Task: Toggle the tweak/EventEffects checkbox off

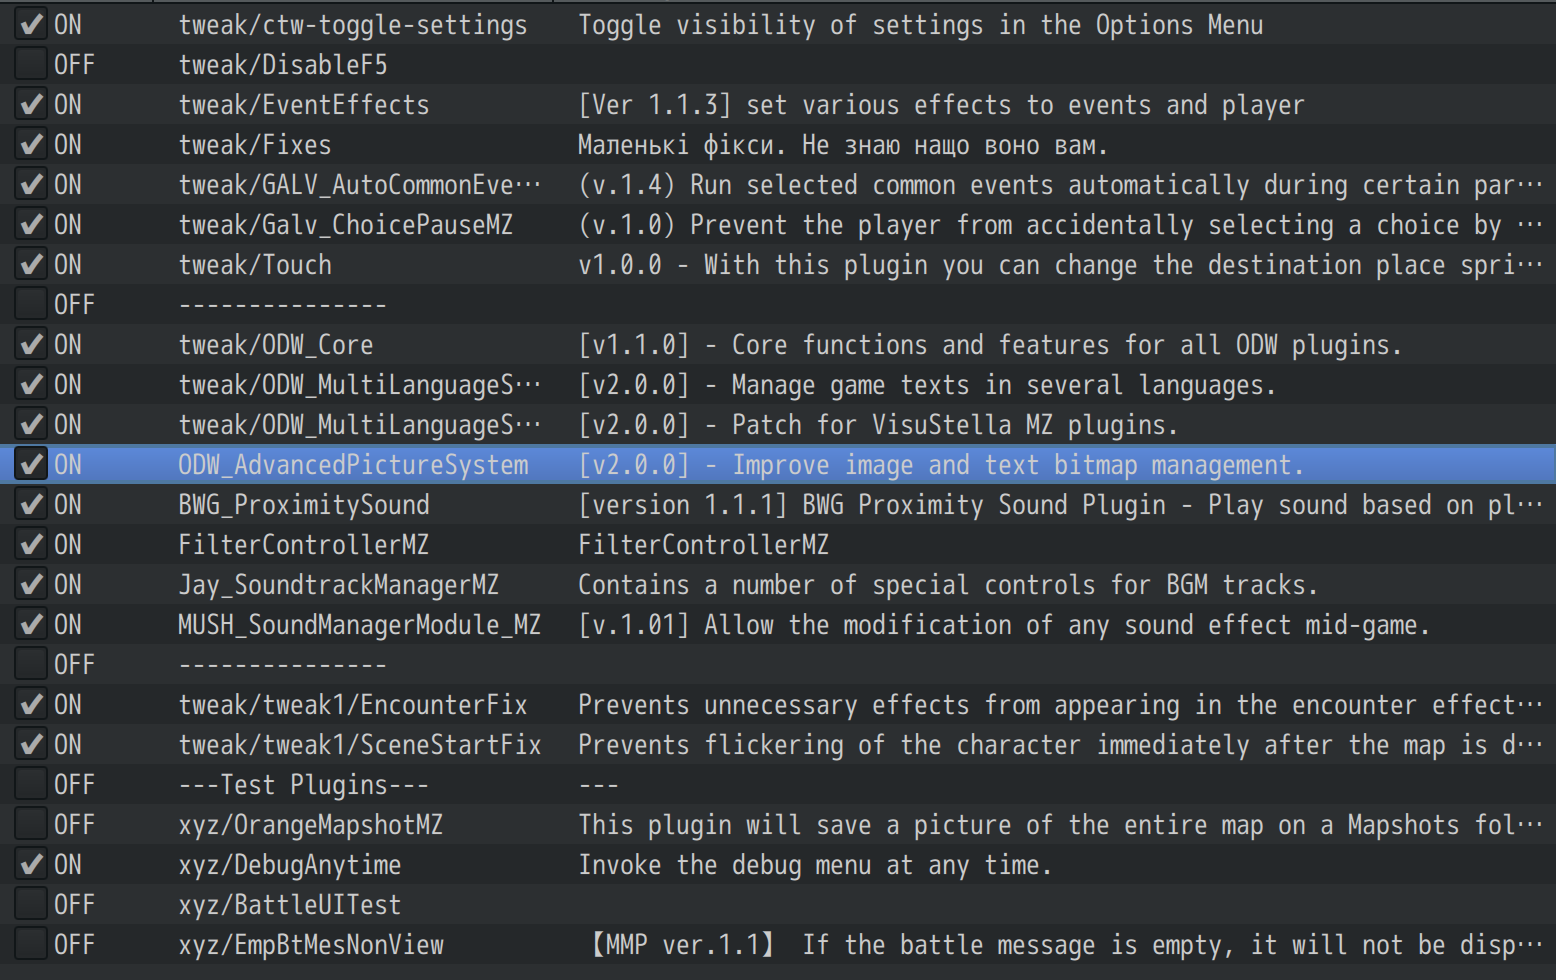Action: coord(31,104)
